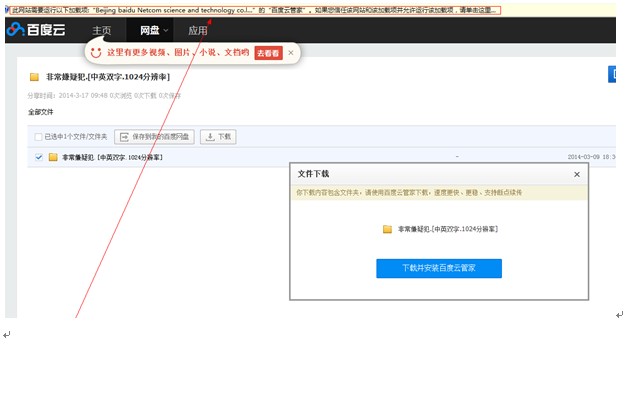
Task: Open the 主页 home tab
Action: pyautogui.click(x=101, y=30)
